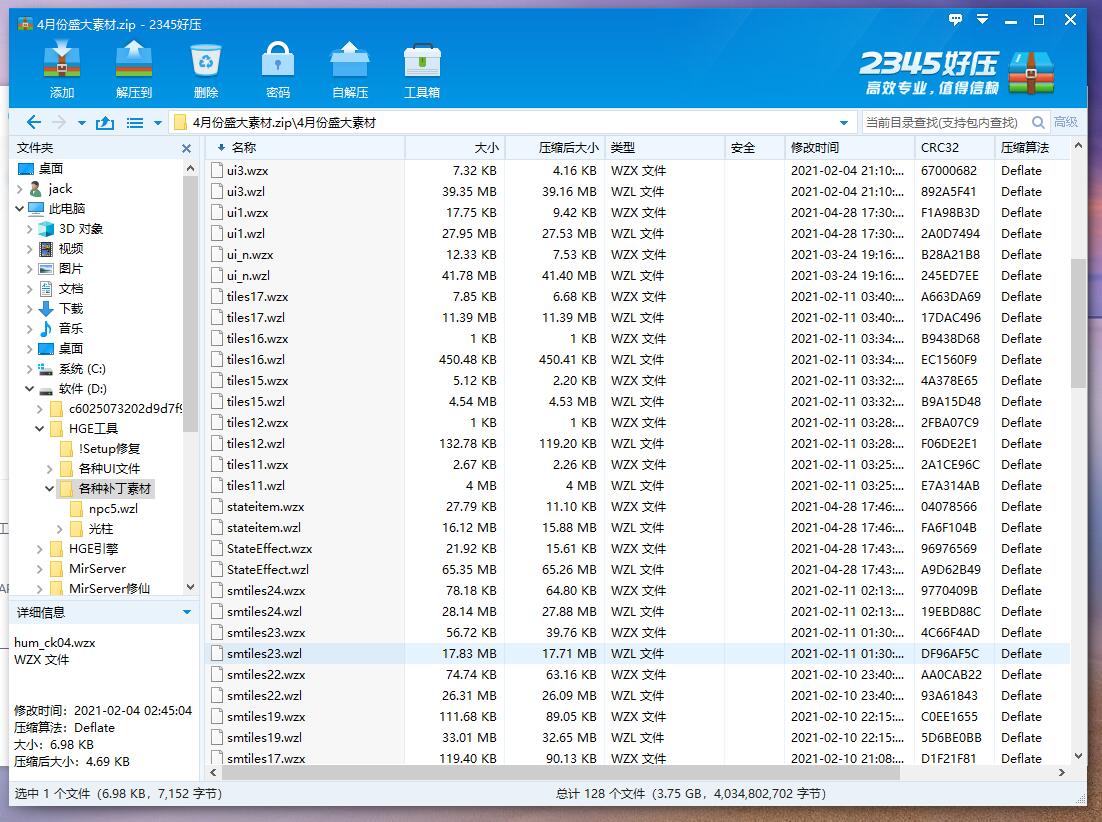1102x822 pixels.
Task: Click the 下载 download arrow icon
Action: tap(46, 308)
